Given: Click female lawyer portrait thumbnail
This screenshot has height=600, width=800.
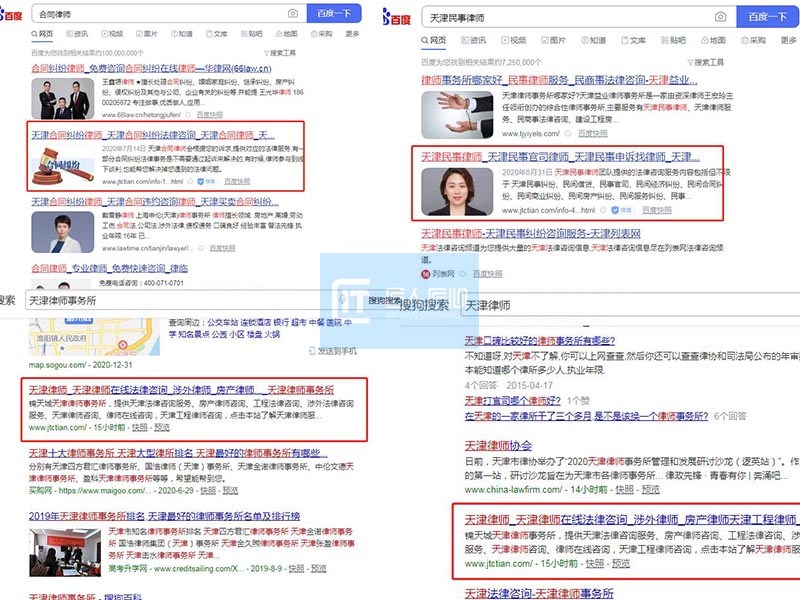Looking at the screenshot, I should click(457, 192).
